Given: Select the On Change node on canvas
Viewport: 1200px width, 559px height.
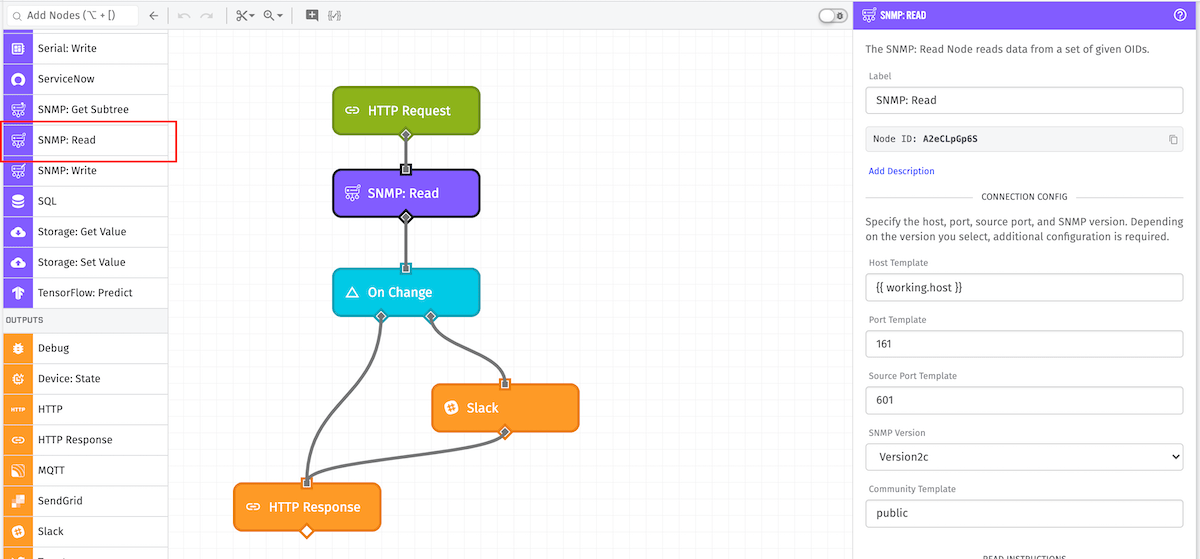Looking at the screenshot, I should 406,292.
